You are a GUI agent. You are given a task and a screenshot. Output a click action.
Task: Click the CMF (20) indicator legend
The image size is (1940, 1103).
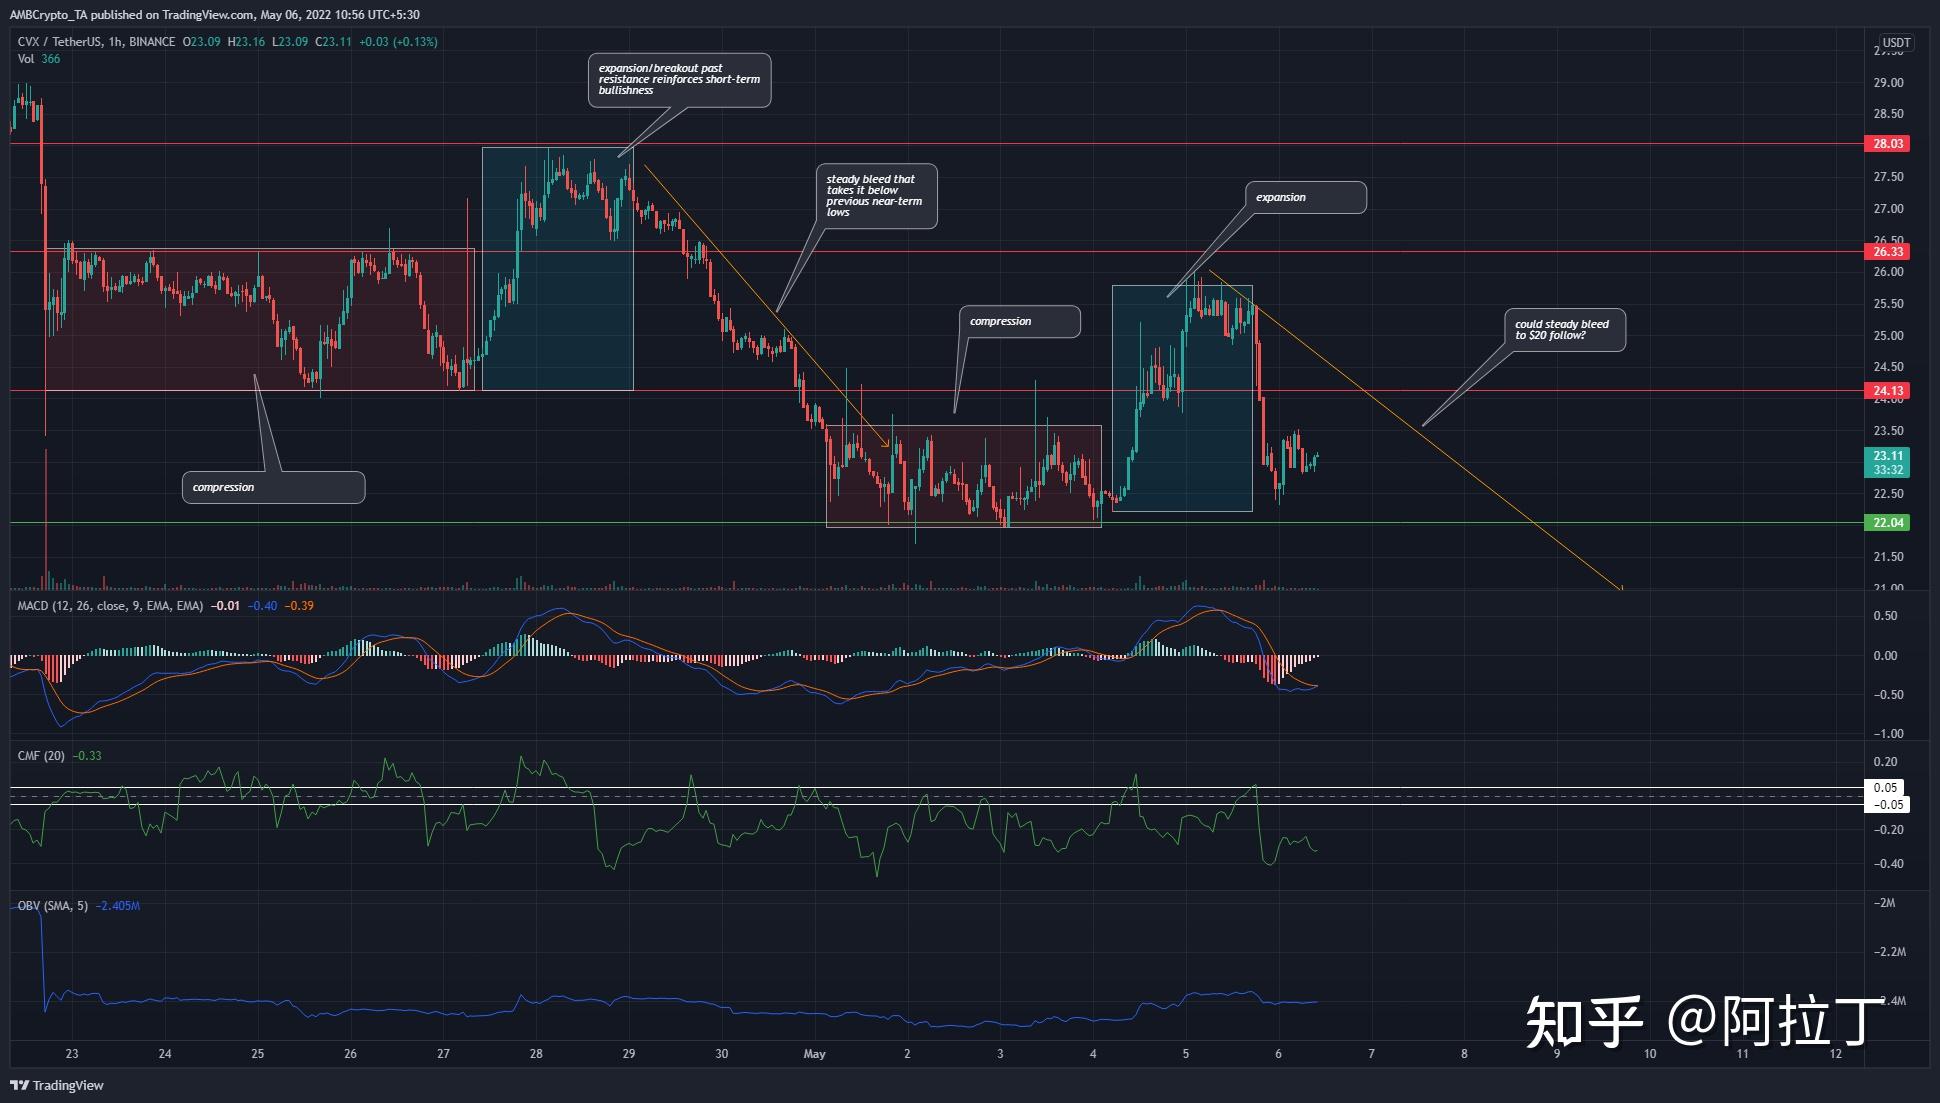click(x=41, y=756)
